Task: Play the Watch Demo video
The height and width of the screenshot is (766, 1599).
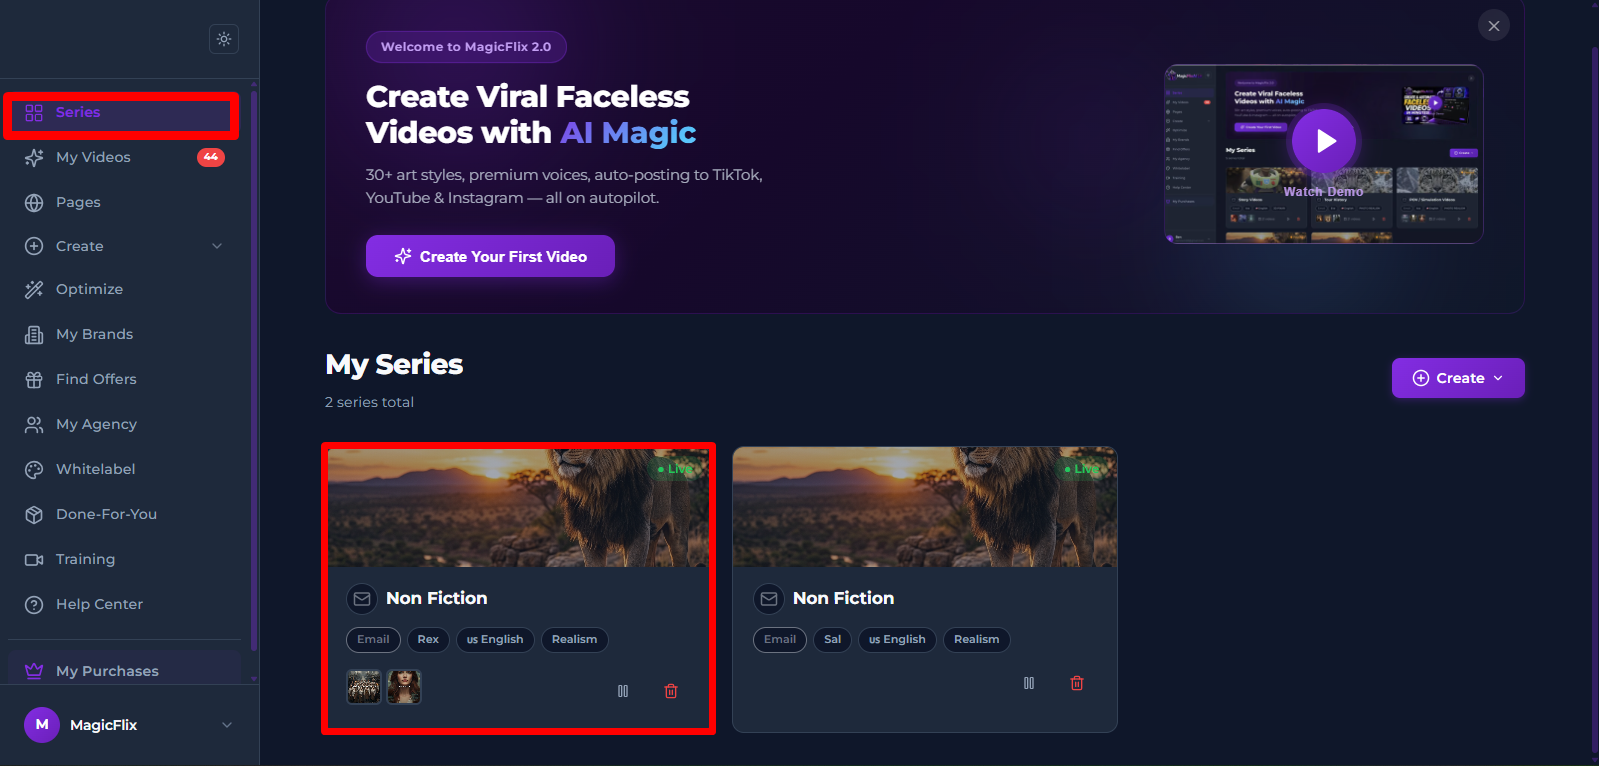Action: pyautogui.click(x=1324, y=141)
